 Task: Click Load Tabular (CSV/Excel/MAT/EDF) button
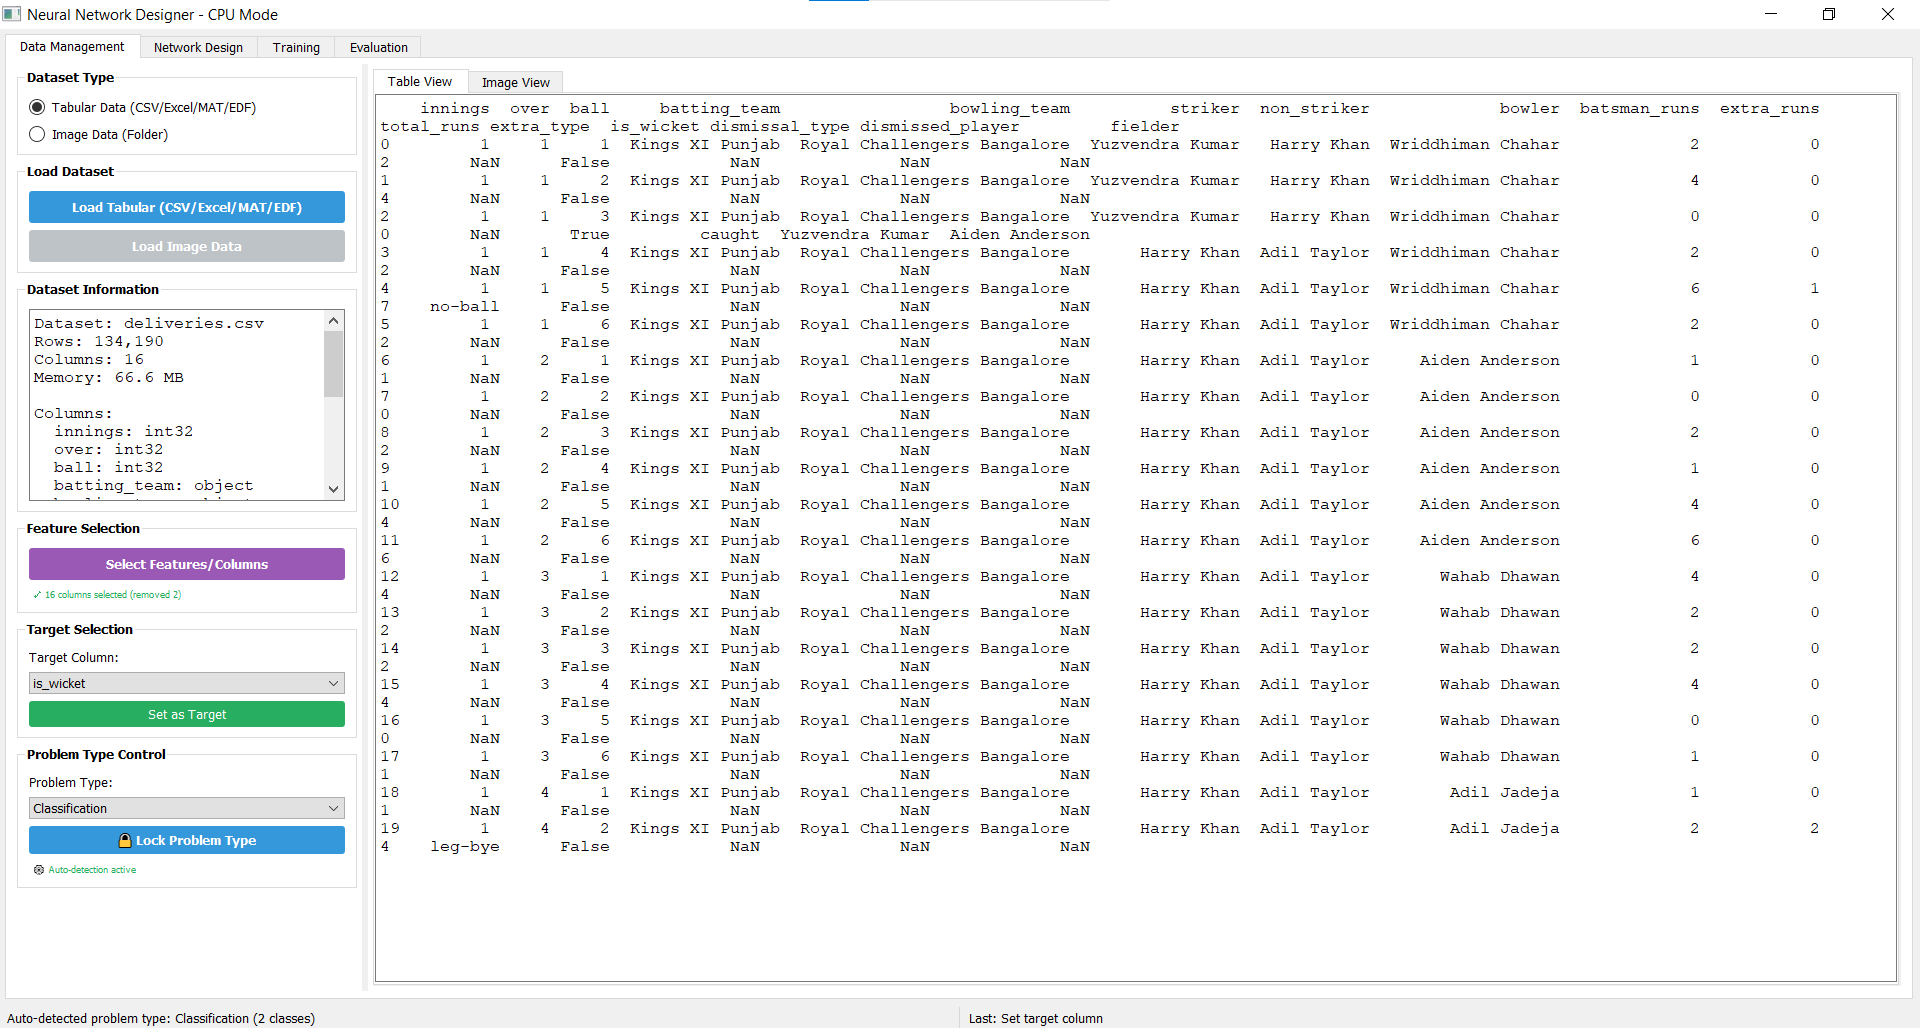187,207
